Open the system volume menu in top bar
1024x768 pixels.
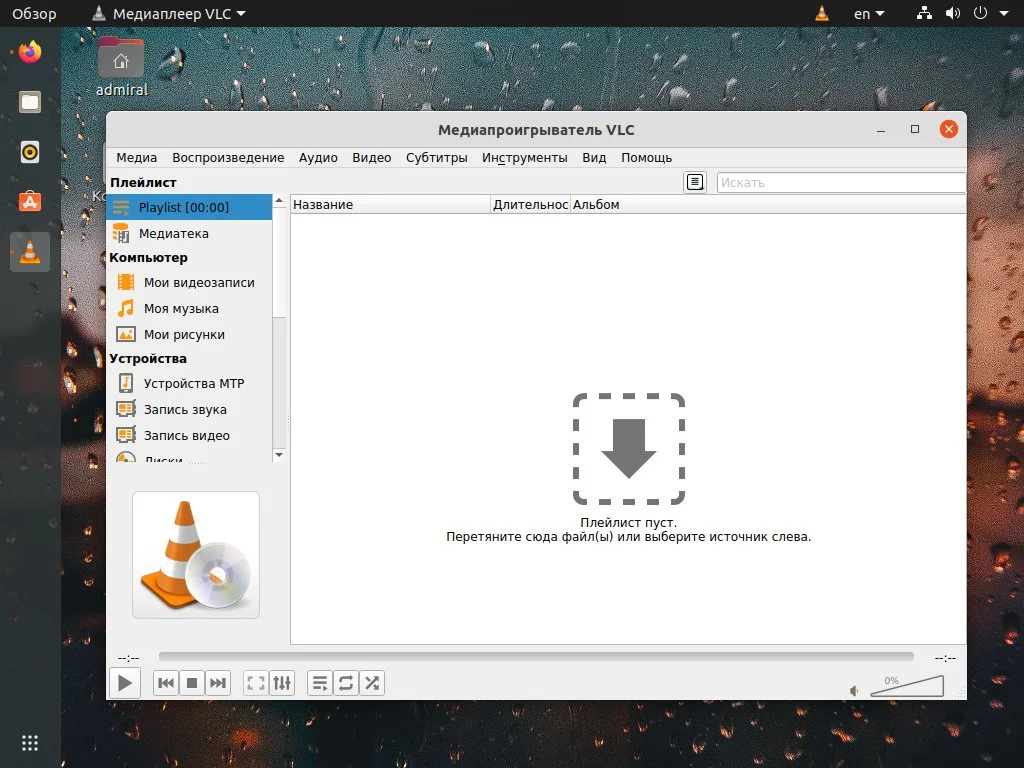pos(952,13)
